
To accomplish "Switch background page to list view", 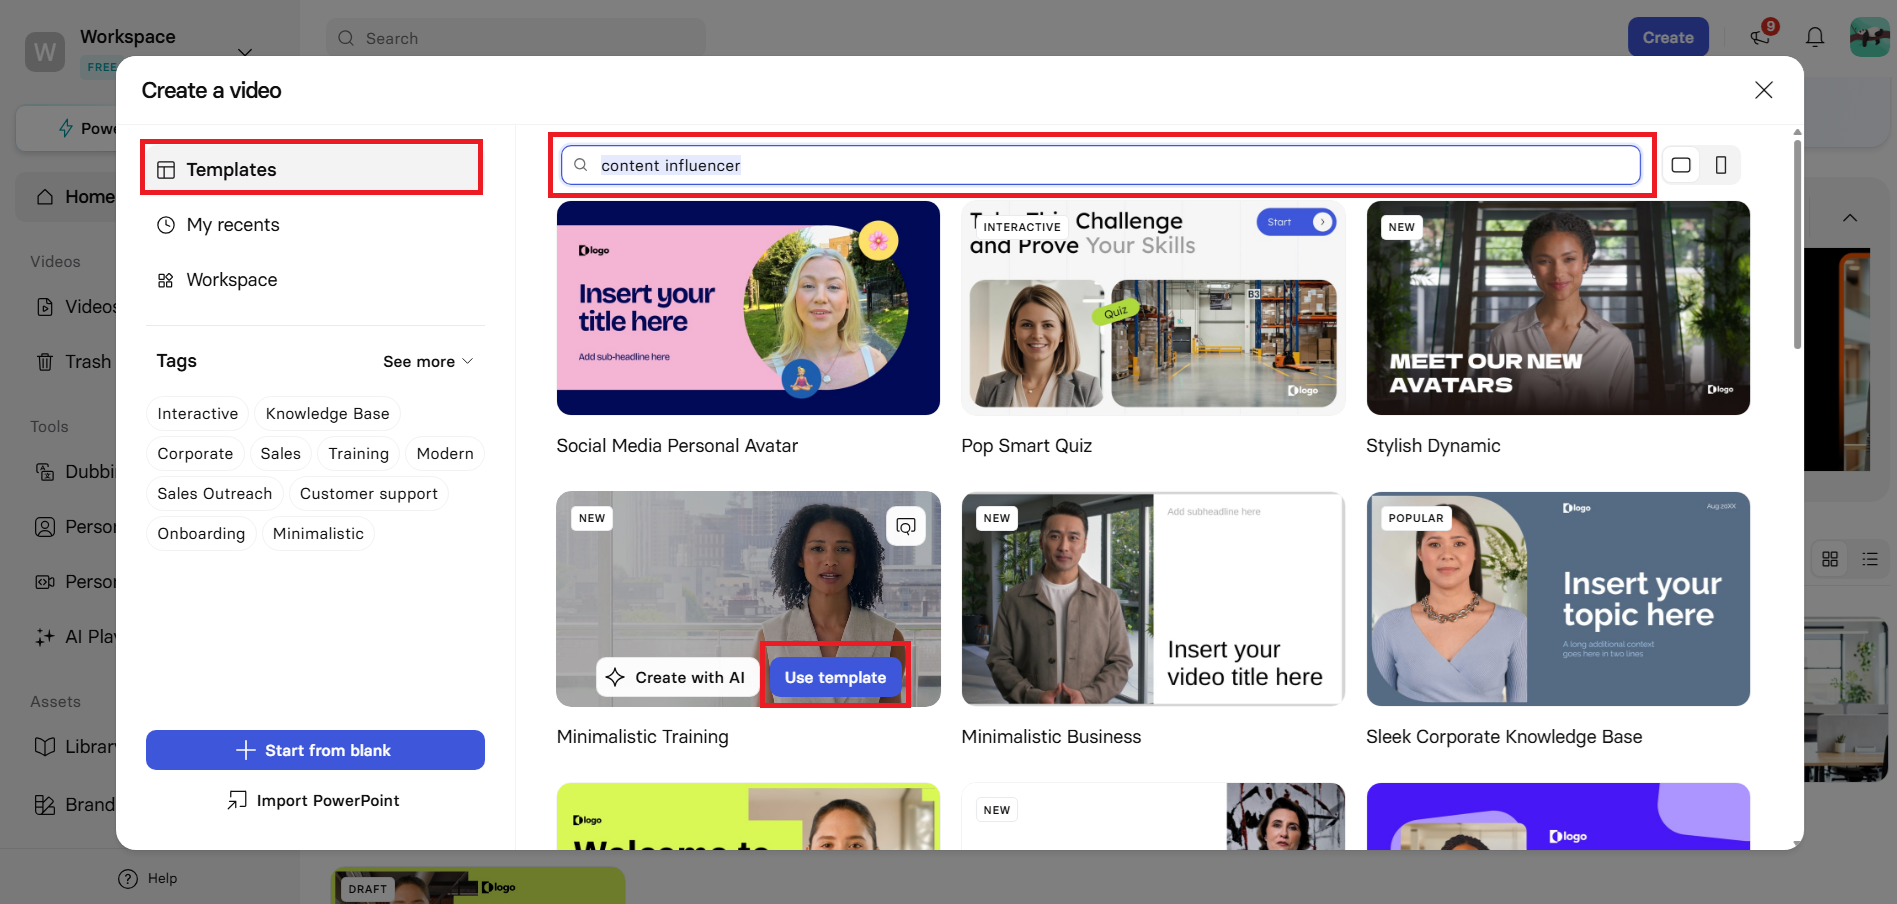I will (1870, 559).
